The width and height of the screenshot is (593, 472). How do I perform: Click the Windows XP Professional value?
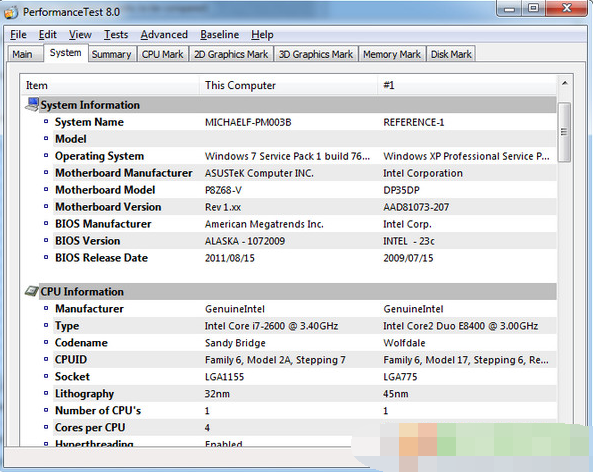point(466,156)
